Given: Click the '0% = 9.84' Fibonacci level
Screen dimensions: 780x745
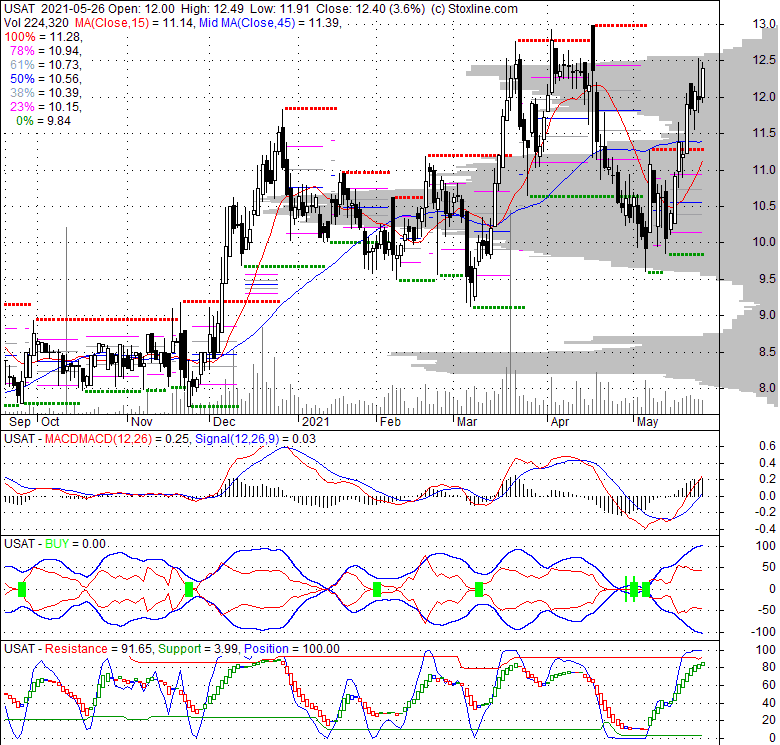Looking at the screenshot, I should [x=43, y=121].
